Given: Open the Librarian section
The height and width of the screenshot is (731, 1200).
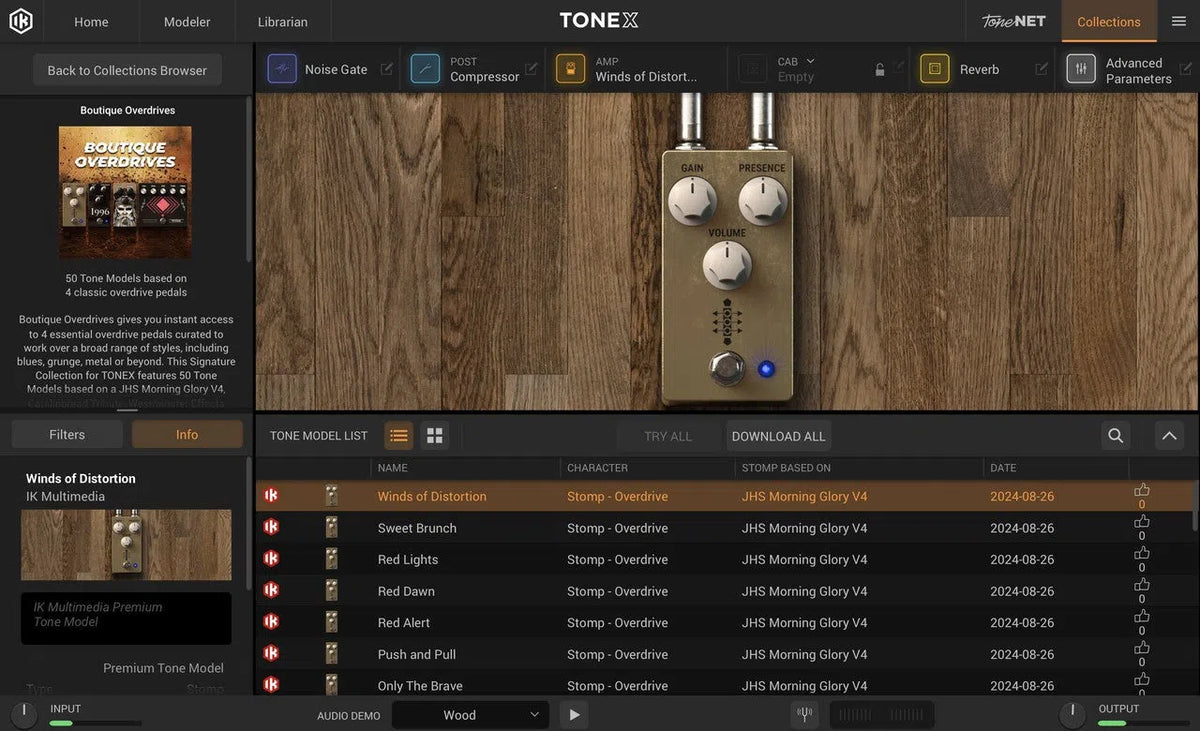Looking at the screenshot, I should 282,21.
